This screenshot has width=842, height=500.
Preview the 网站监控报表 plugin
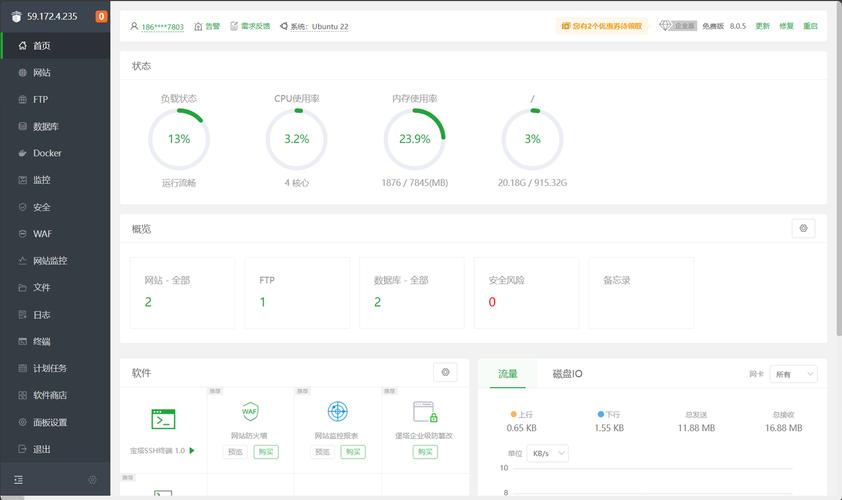pyautogui.click(x=322, y=452)
